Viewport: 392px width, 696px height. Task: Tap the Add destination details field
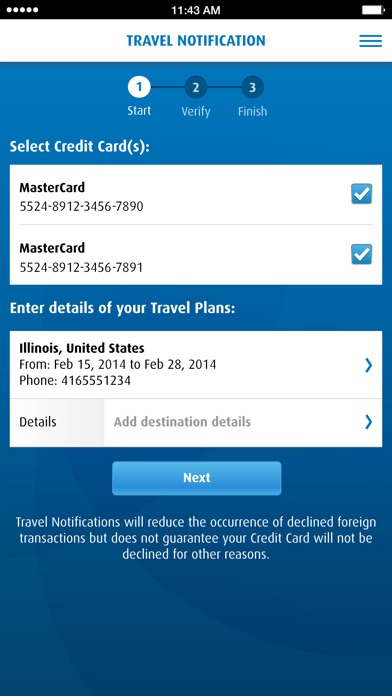(x=243, y=422)
